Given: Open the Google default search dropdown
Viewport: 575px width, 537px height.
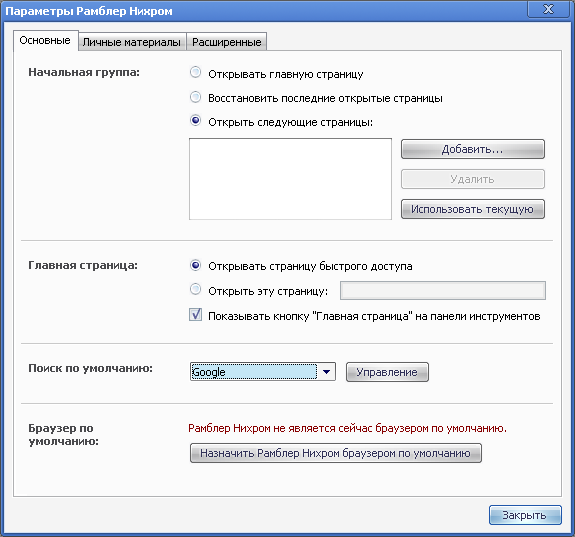Looking at the screenshot, I should coord(263,372).
